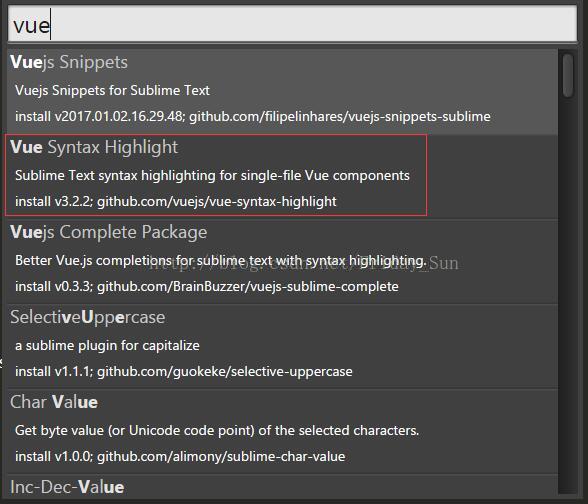Click the selective-uppercase v1.1.1 install line

coord(184,372)
